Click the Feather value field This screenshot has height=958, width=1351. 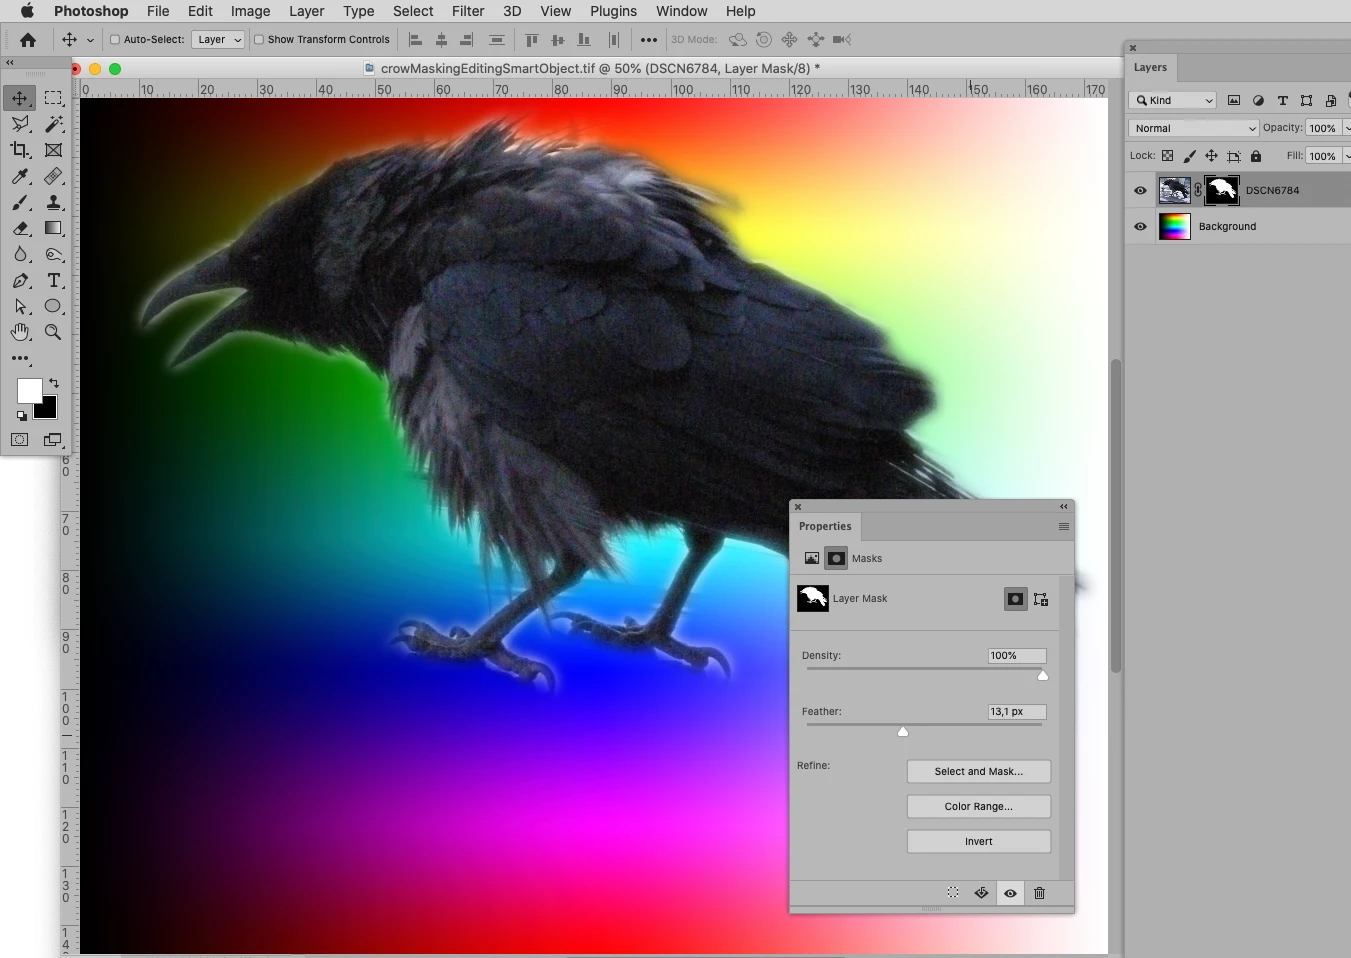pos(1017,712)
